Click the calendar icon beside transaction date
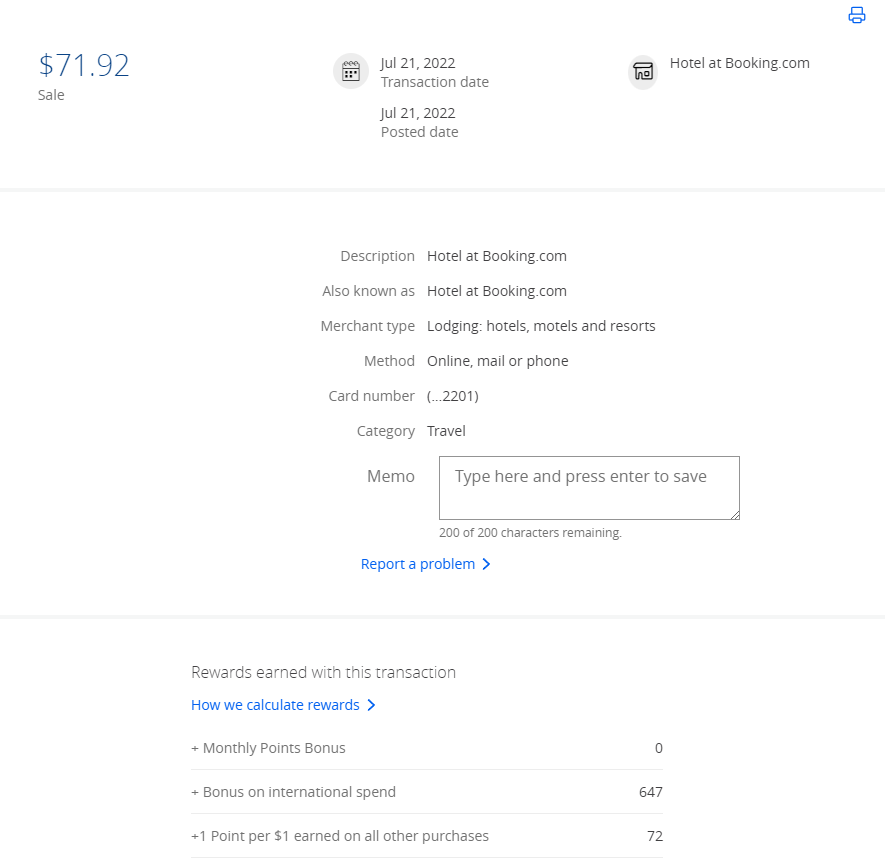 [351, 71]
